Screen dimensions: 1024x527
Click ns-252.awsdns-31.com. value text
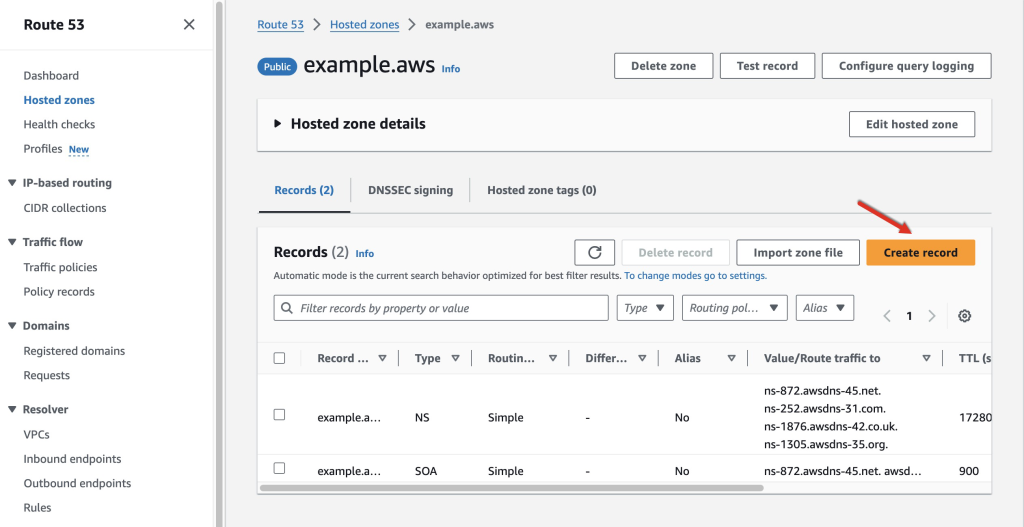point(825,409)
